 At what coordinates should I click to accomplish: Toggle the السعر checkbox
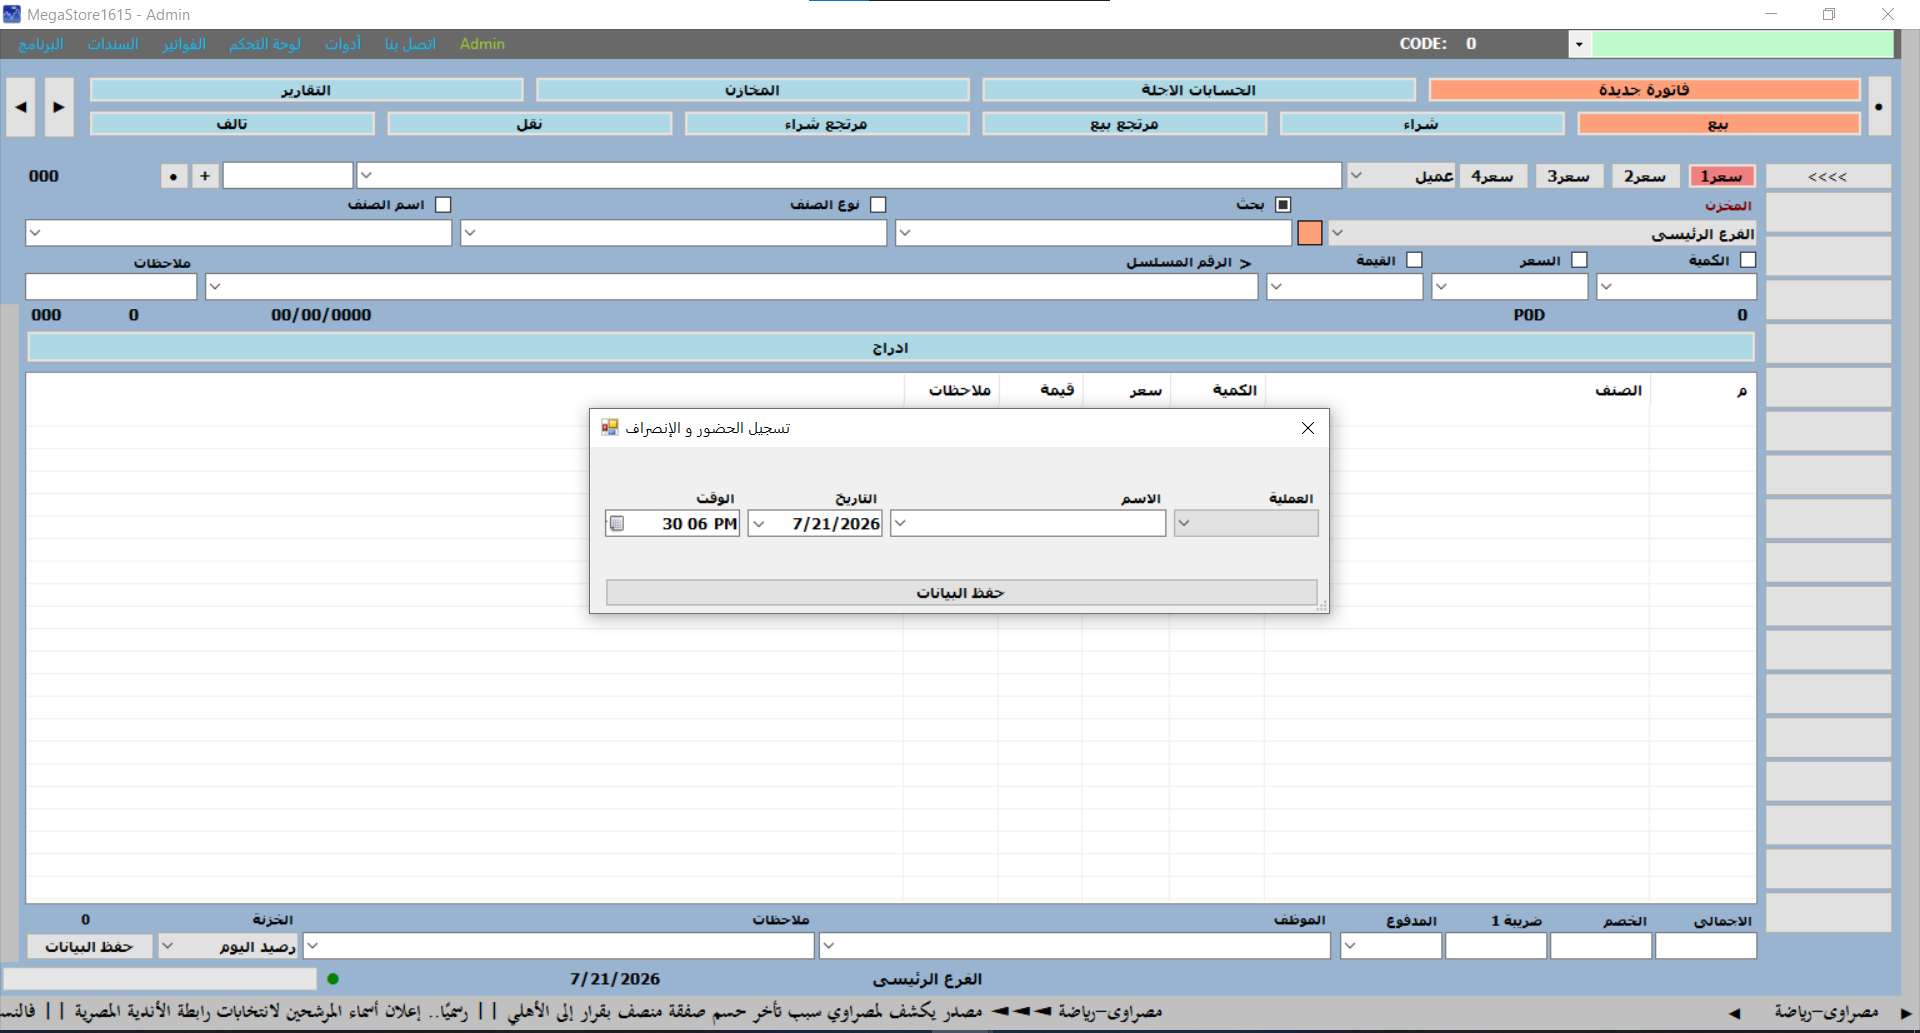click(1579, 260)
